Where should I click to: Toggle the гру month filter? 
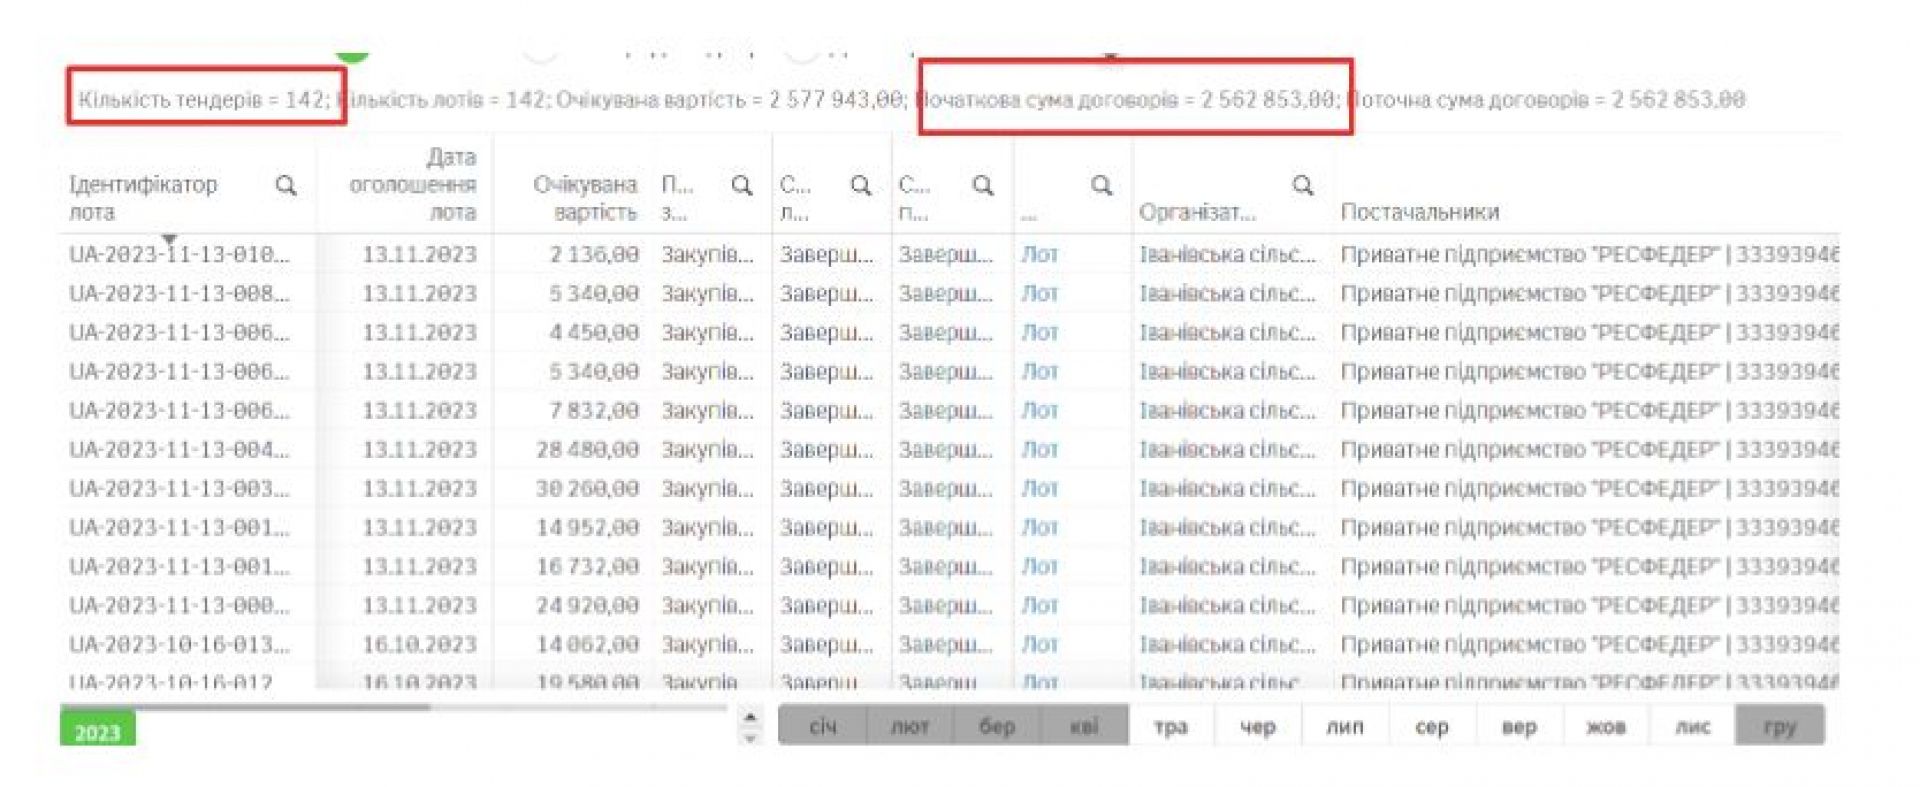(x=1779, y=726)
